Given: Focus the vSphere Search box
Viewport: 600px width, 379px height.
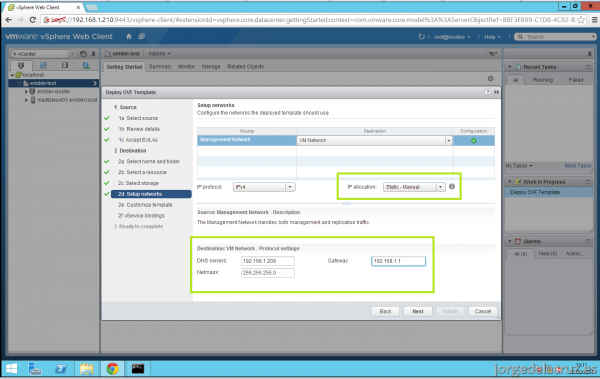Looking at the screenshot, I should 556,37.
